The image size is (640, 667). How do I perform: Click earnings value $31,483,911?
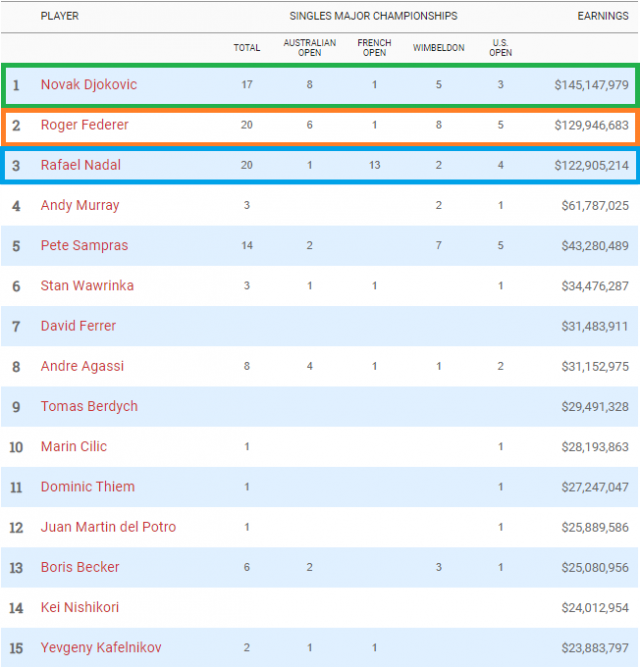click(594, 326)
